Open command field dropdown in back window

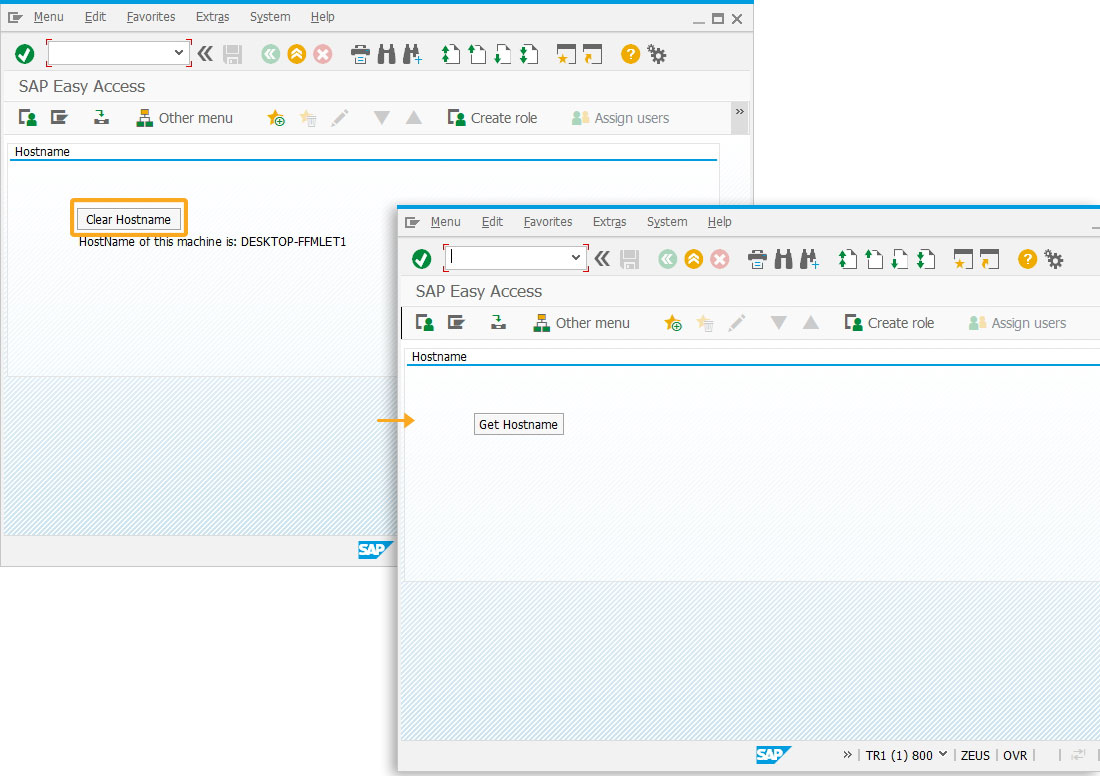(x=179, y=53)
